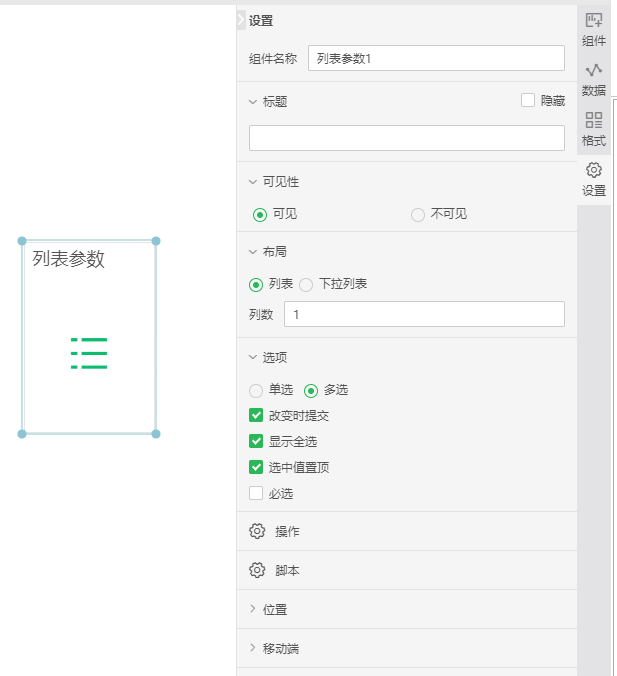
Task: Uncheck the 改变时提交 checkbox
Action: tap(256, 416)
